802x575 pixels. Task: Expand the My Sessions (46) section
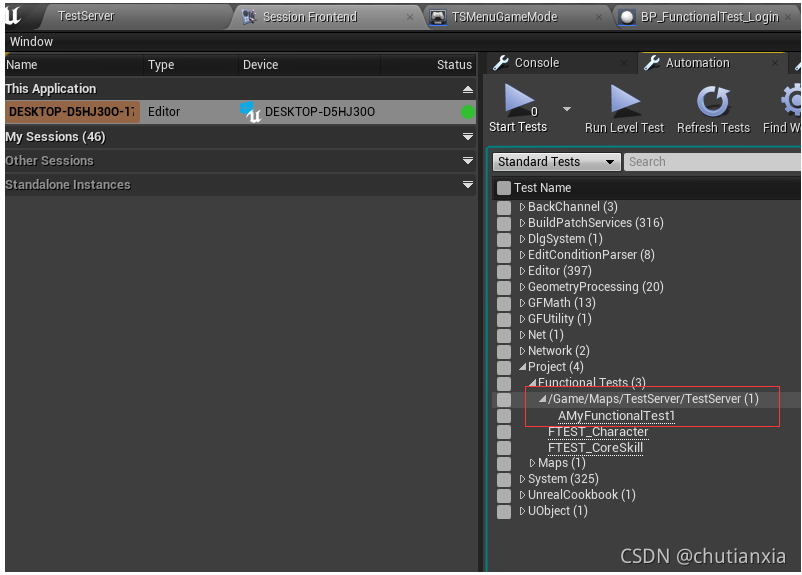(x=467, y=137)
